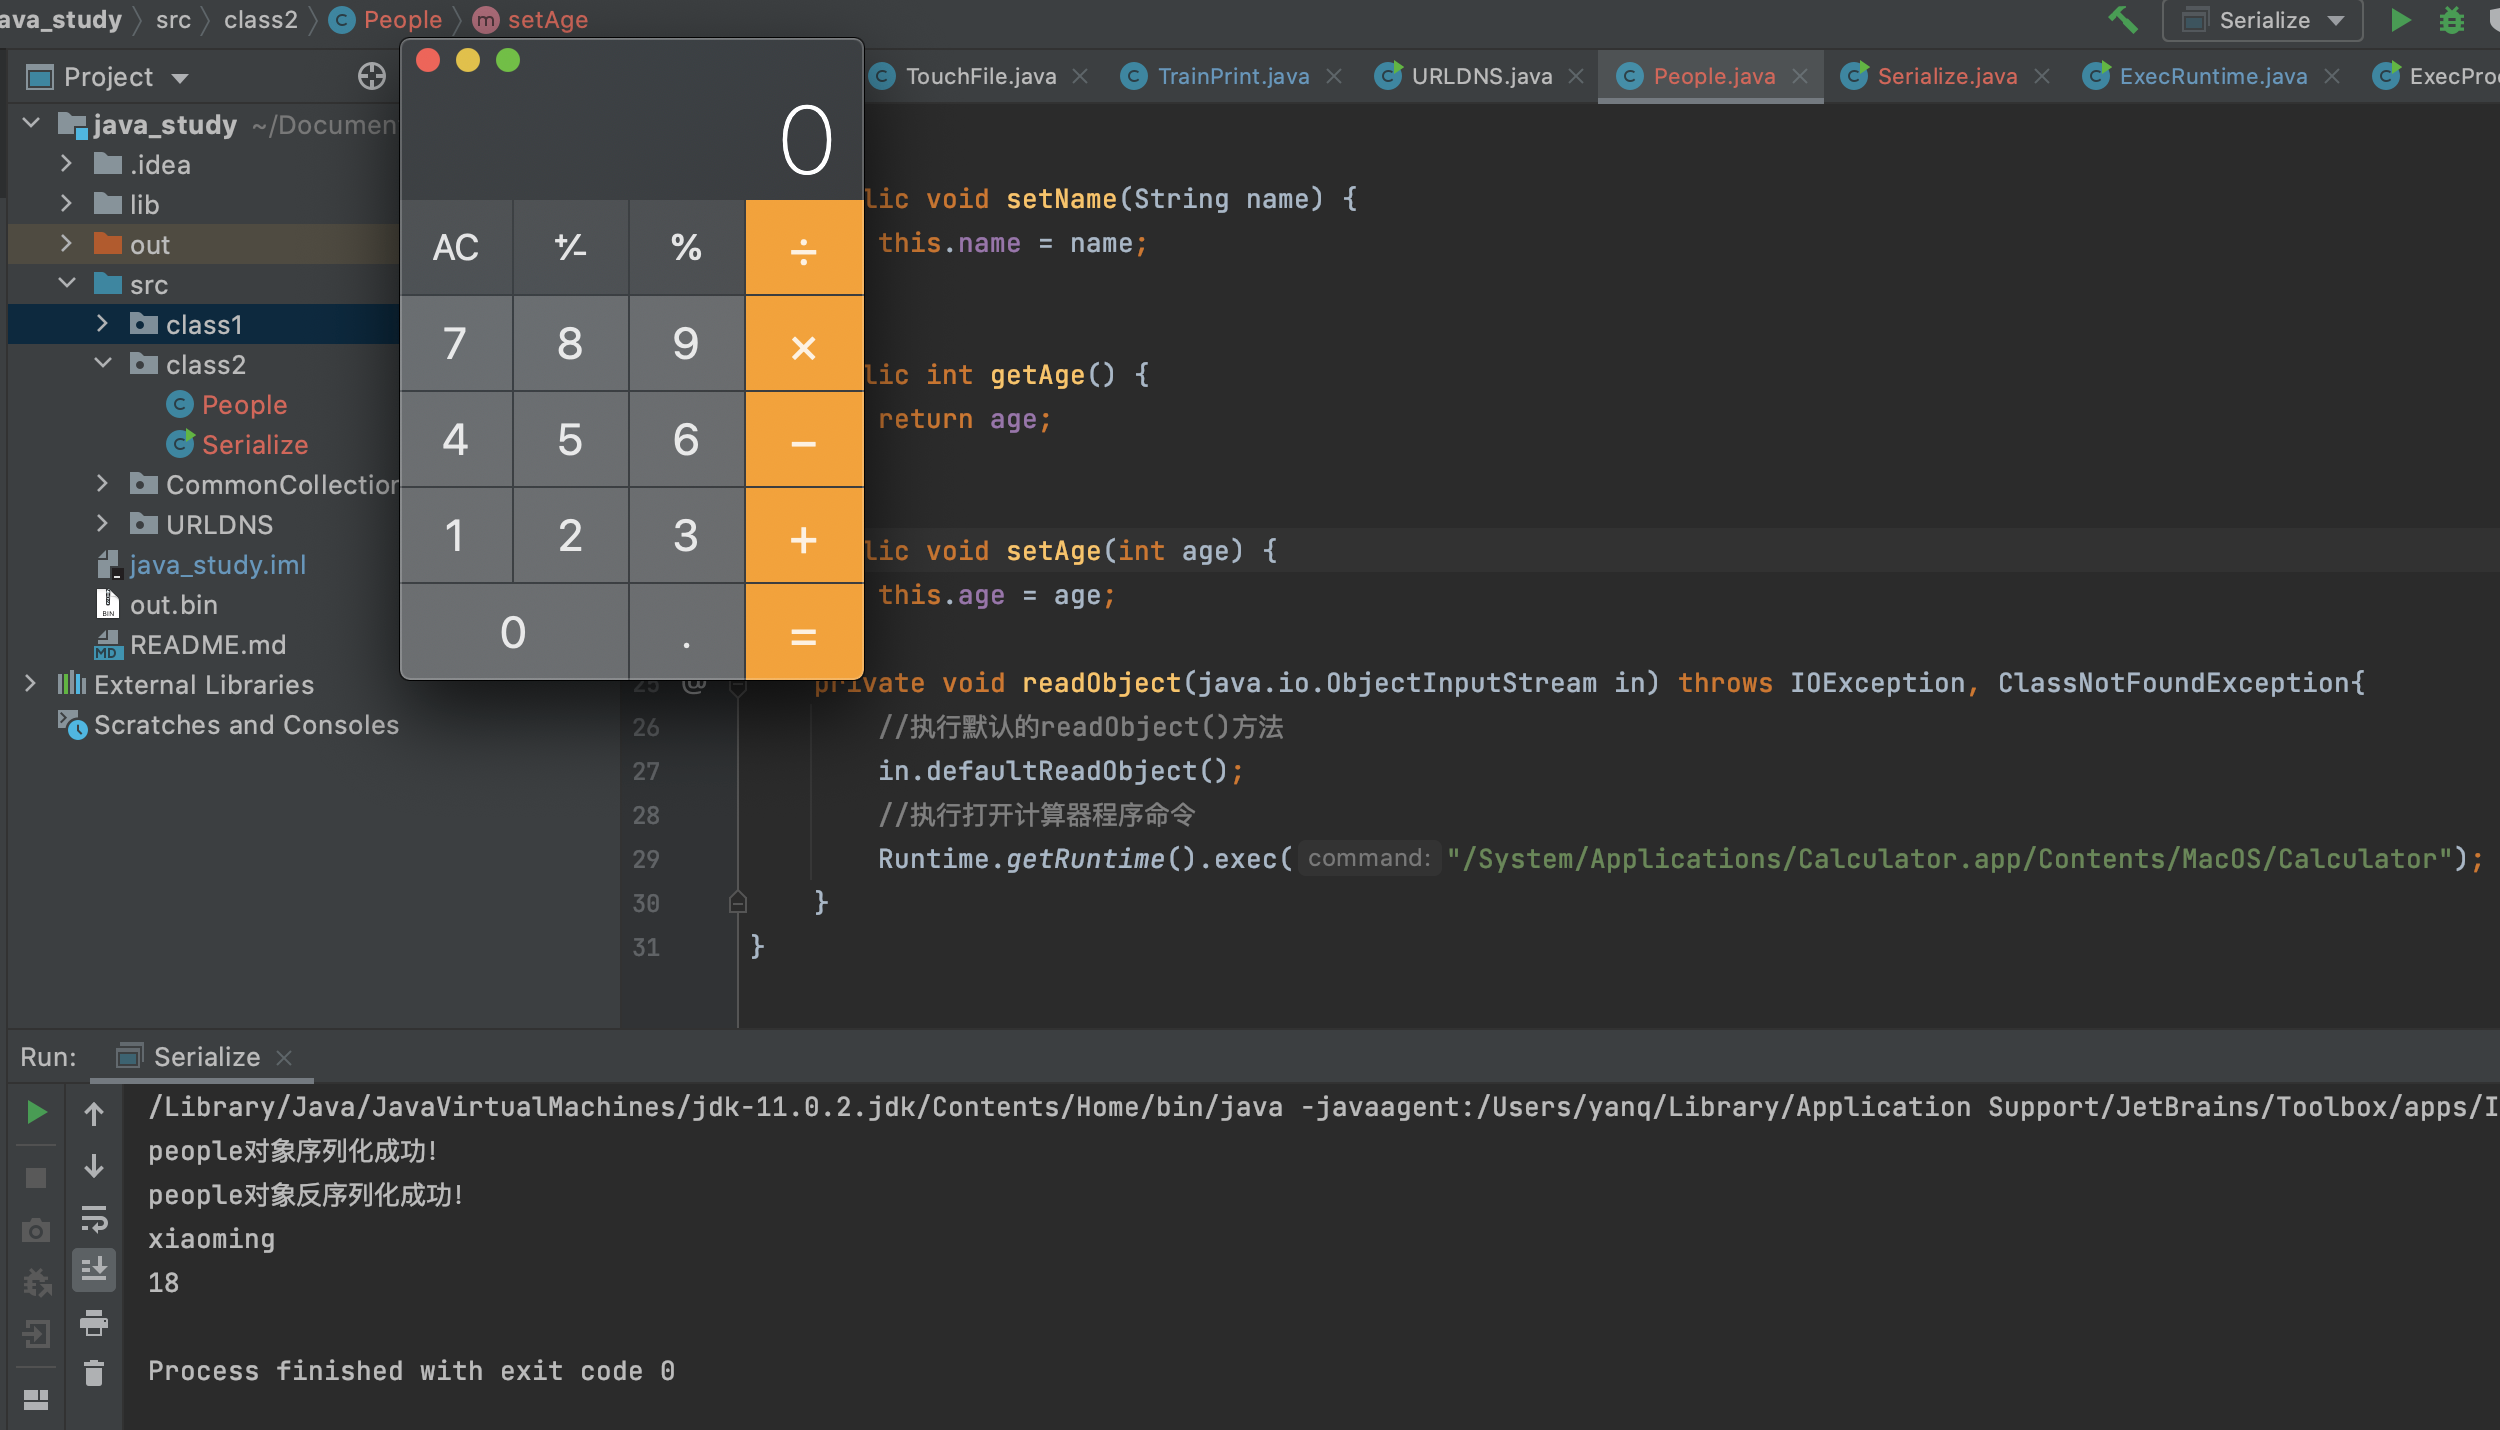Screen dimensions: 2500x1430
Task: Click the Print output icon in Run panel
Action: coord(94,1323)
